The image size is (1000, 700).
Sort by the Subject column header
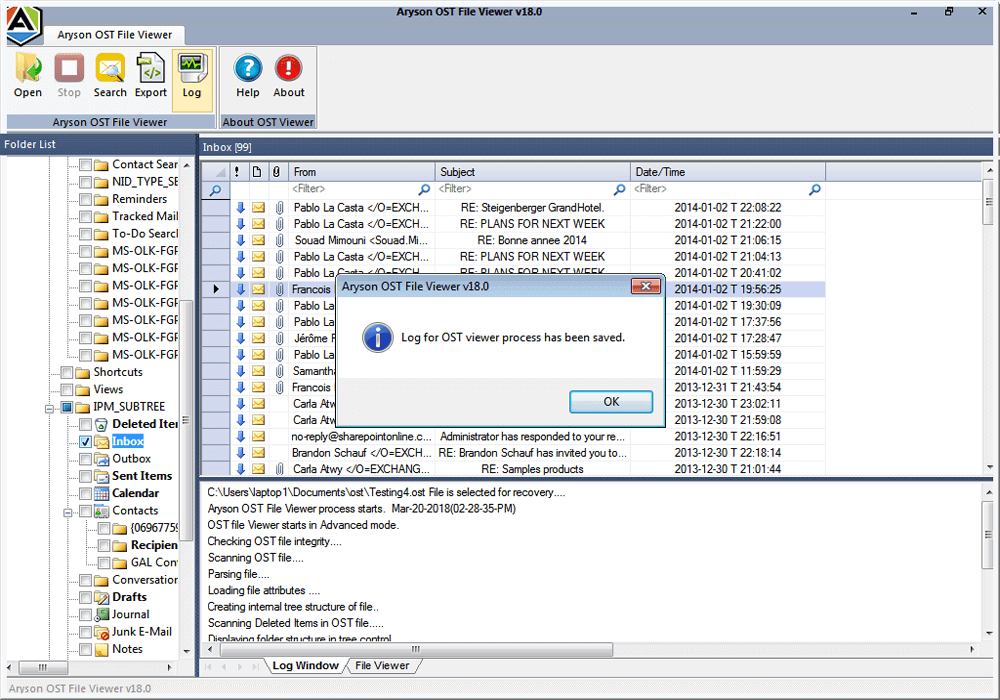pos(533,172)
